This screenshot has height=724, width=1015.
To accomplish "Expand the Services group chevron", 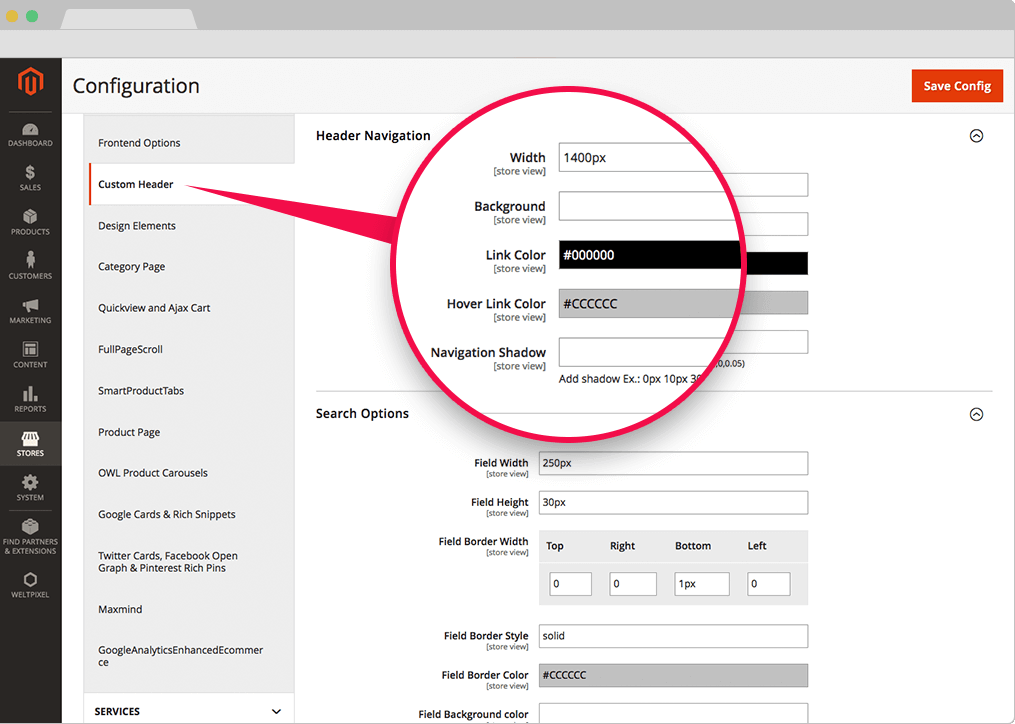I will point(277,711).
